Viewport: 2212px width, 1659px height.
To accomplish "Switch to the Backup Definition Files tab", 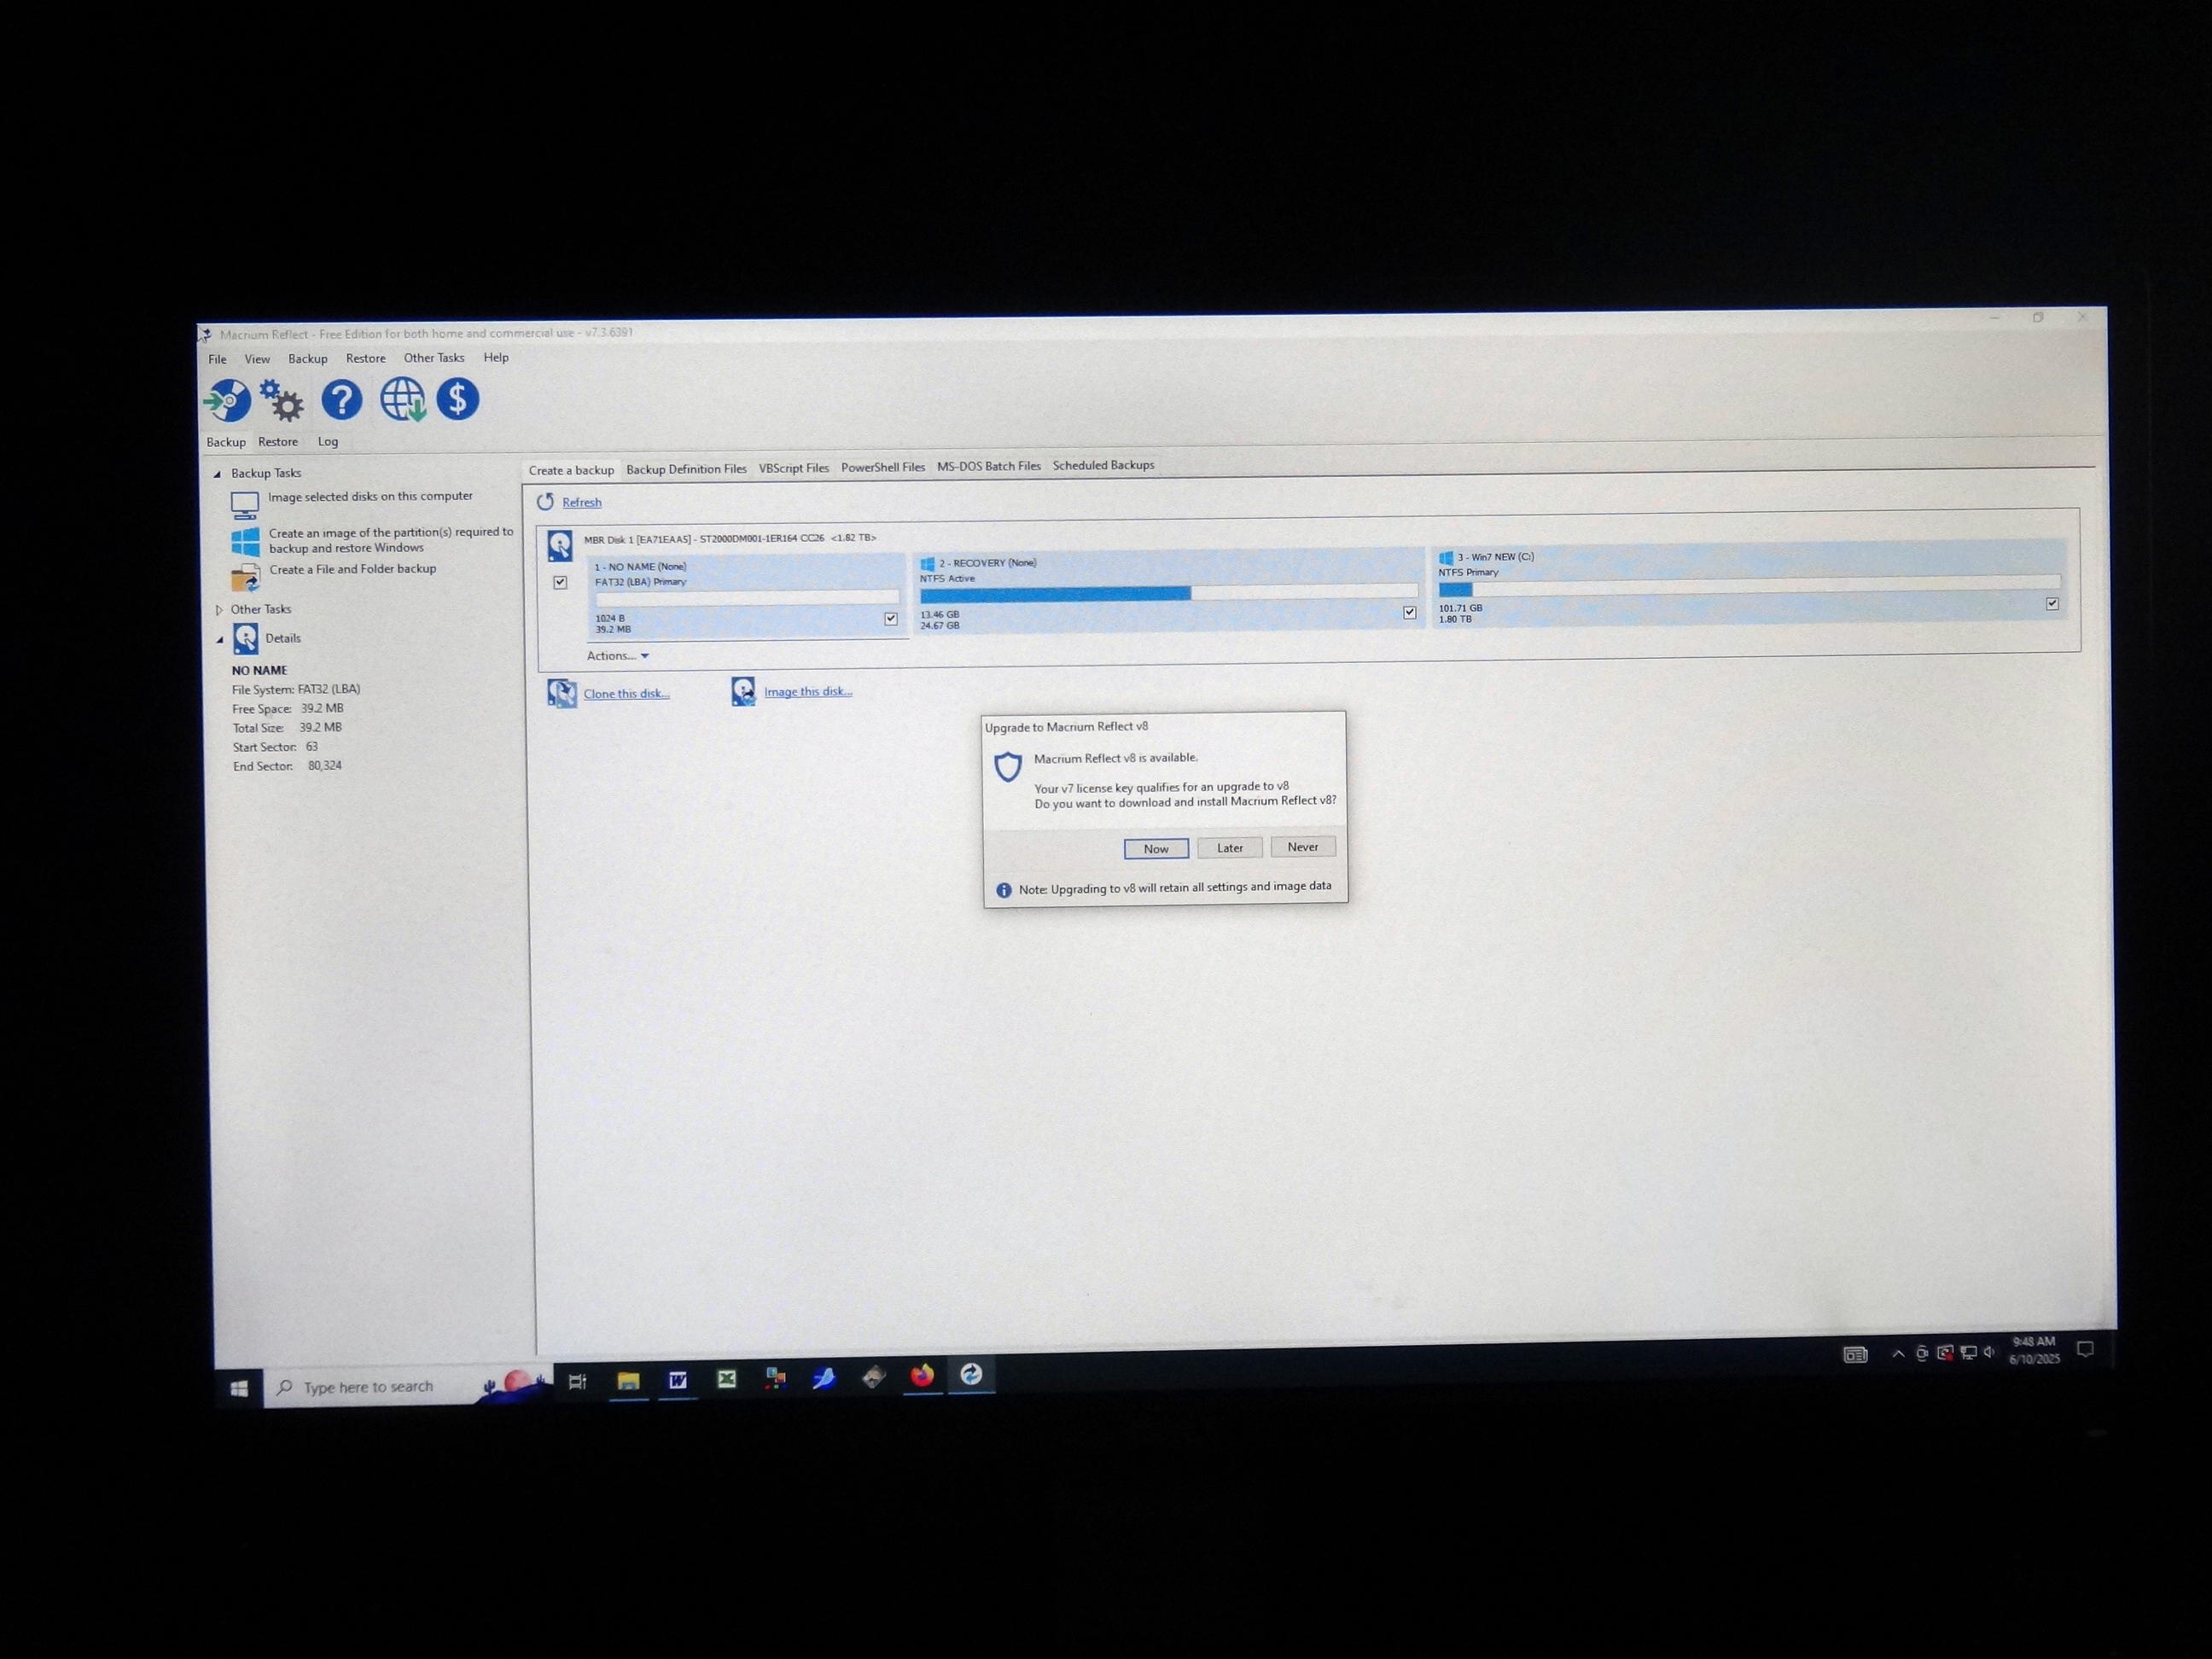I will pyautogui.click(x=686, y=469).
